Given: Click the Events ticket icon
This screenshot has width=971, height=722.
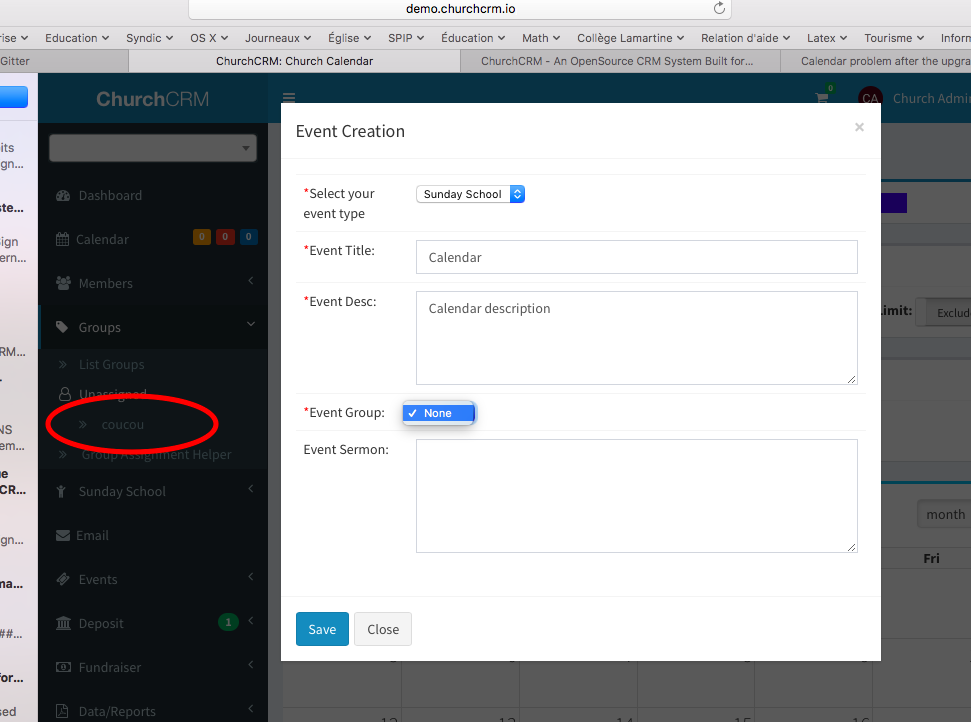Looking at the screenshot, I should coord(63,580).
